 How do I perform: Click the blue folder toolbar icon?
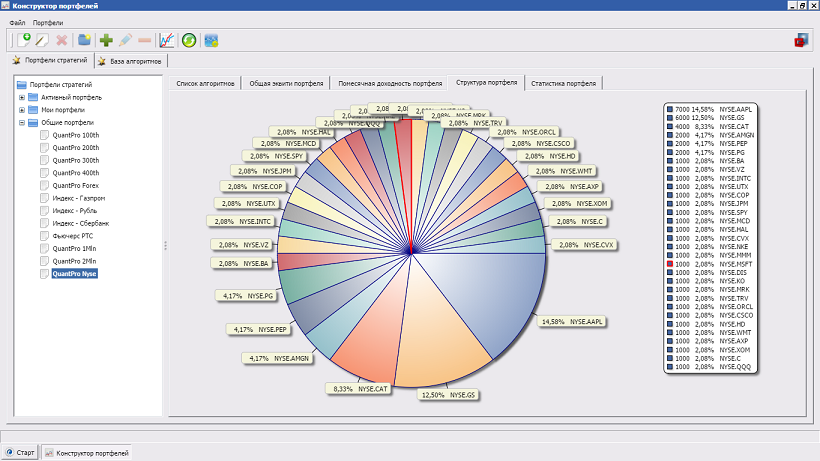point(85,40)
